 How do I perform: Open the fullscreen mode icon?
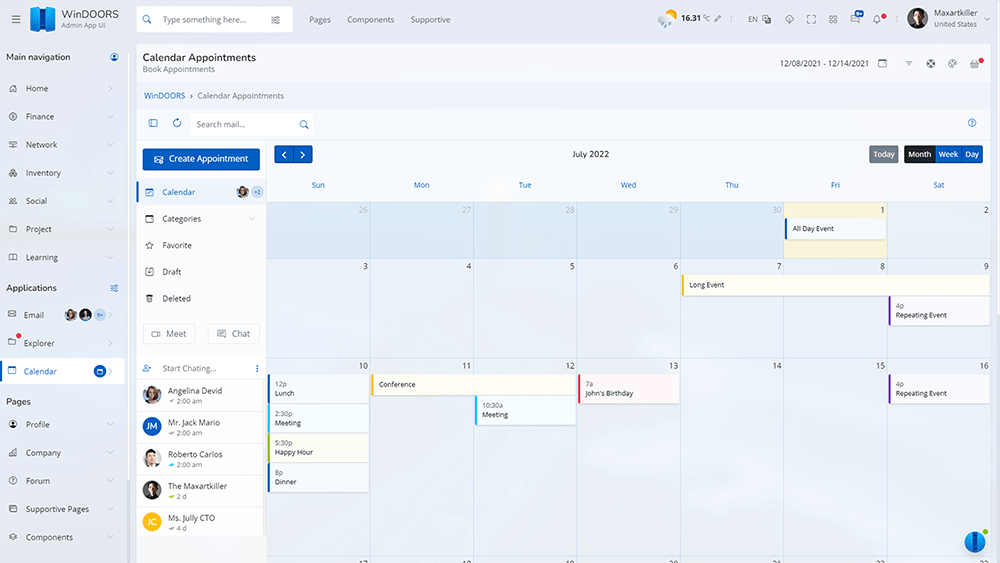click(811, 19)
